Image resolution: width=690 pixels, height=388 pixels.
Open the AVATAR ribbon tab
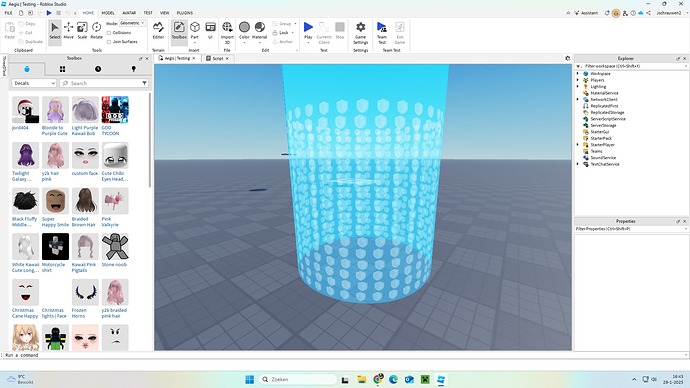(129, 13)
